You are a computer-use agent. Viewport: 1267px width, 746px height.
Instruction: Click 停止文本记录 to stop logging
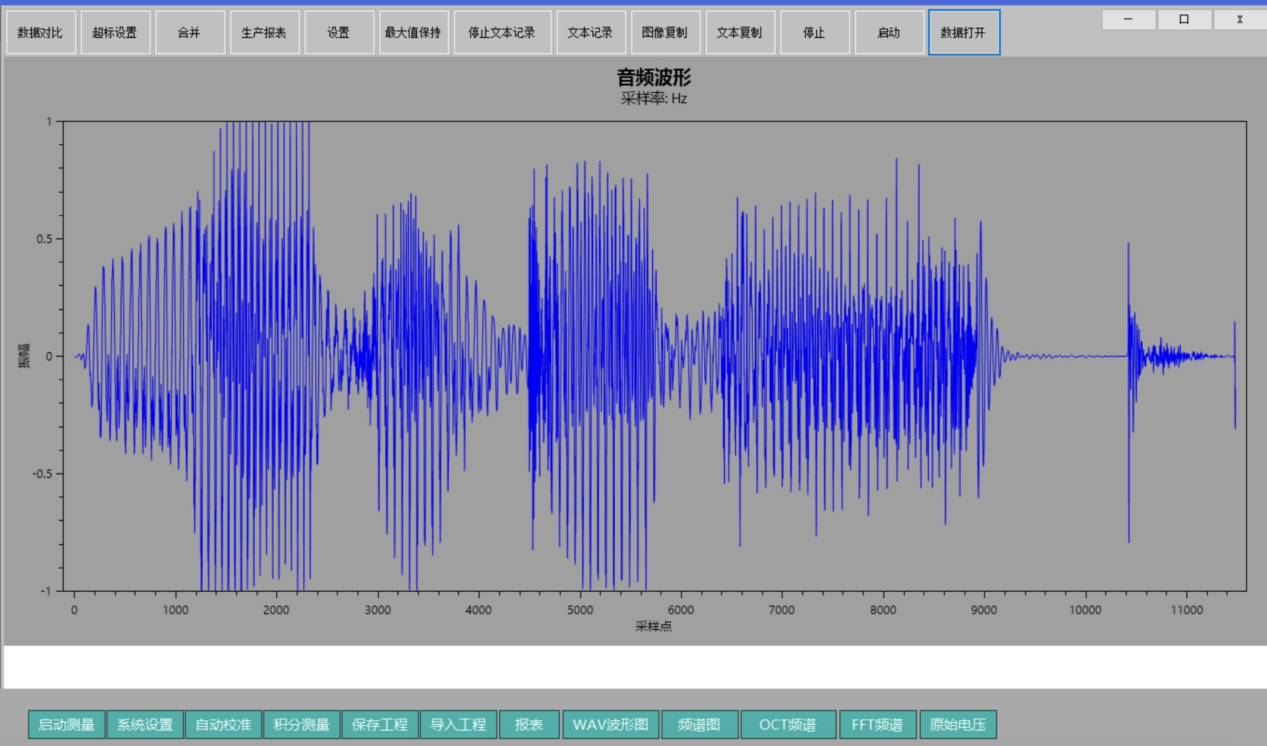(502, 33)
